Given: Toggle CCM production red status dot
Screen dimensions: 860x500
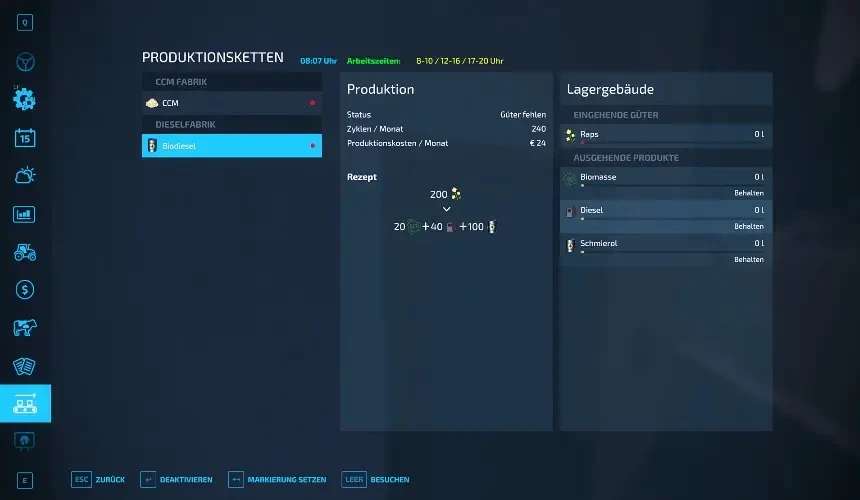Looking at the screenshot, I should 312,103.
